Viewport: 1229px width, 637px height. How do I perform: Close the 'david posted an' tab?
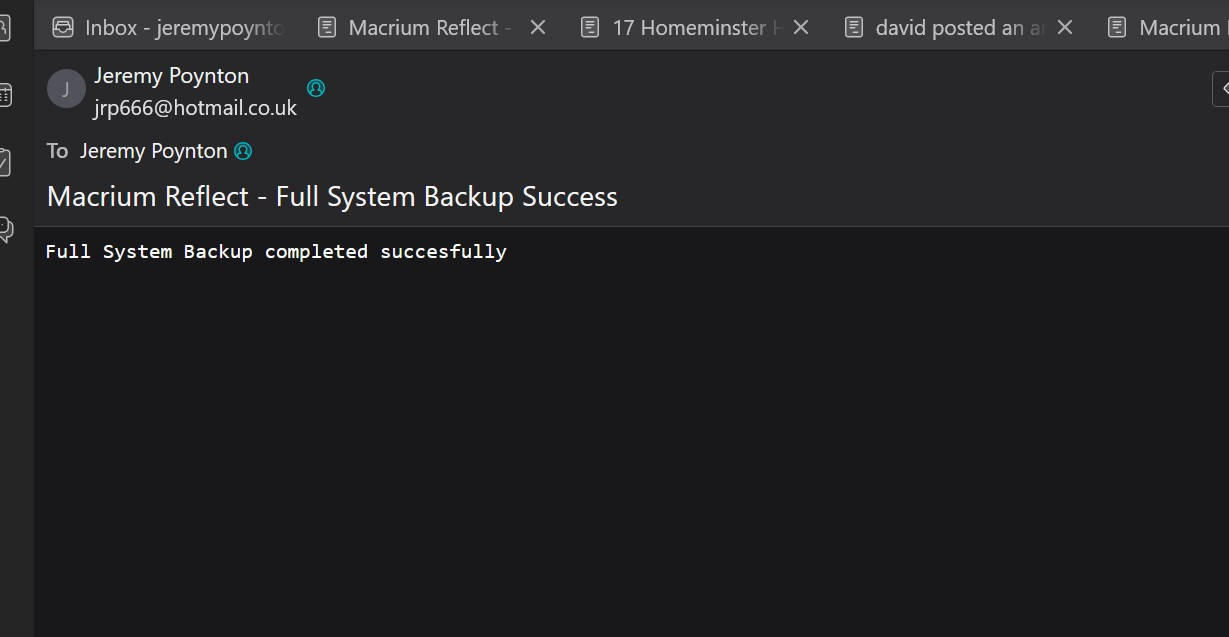[1065, 28]
